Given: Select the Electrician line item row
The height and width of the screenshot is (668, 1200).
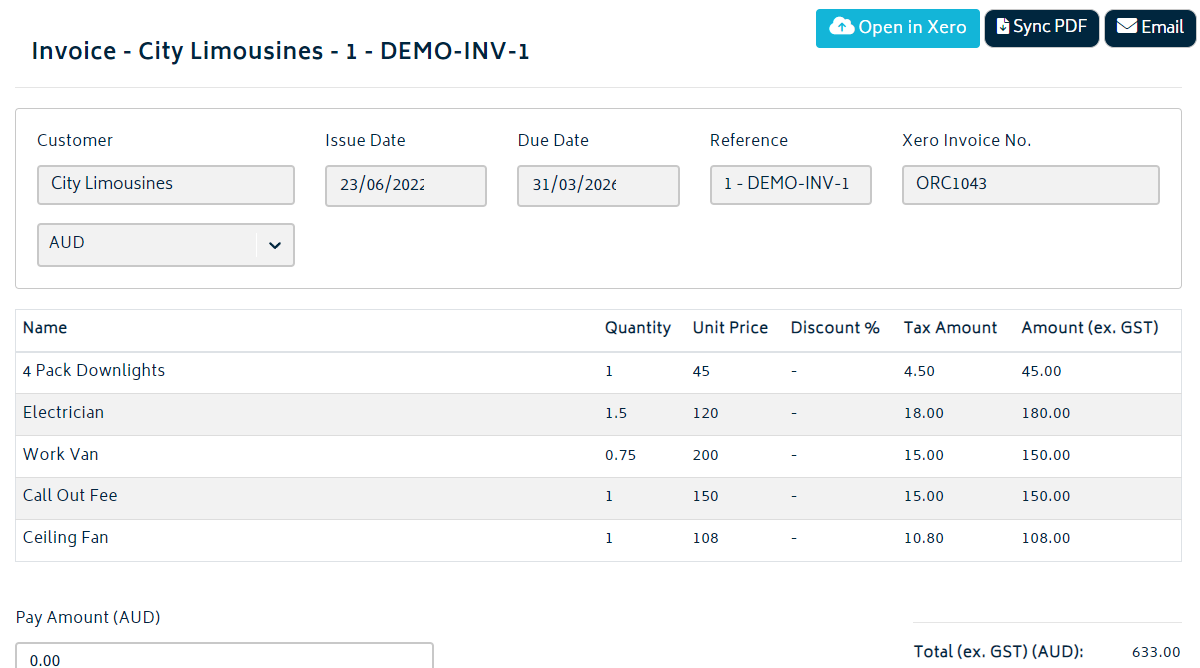Looking at the screenshot, I should [64, 413].
